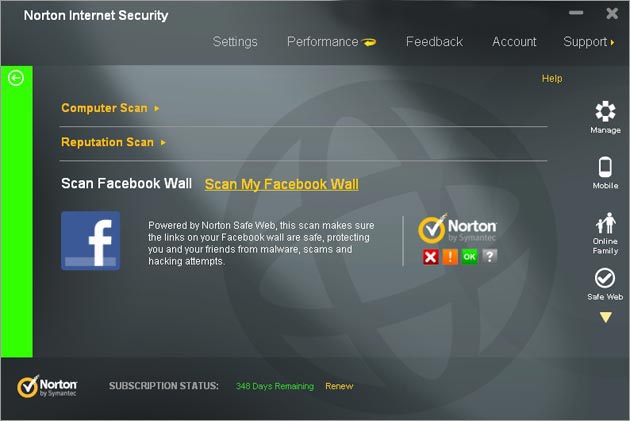The width and height of the screenshot is (630, 421).
Task: Expand the Reputation Scan section
Action: point(113,142)
